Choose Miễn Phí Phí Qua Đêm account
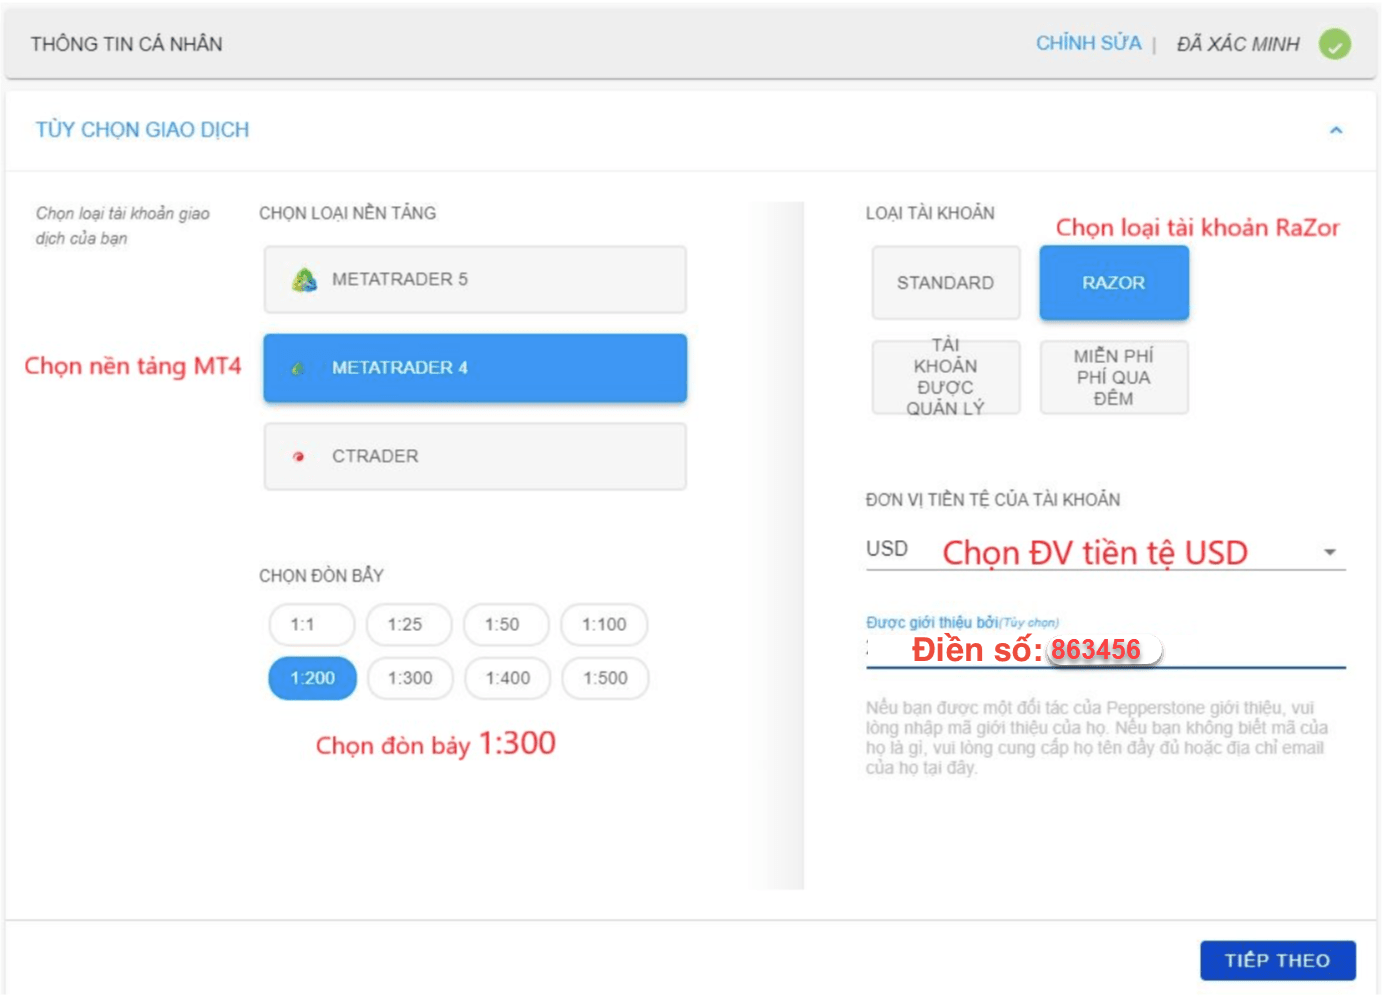The image size is (1382, 1004). coord(1113,377)
